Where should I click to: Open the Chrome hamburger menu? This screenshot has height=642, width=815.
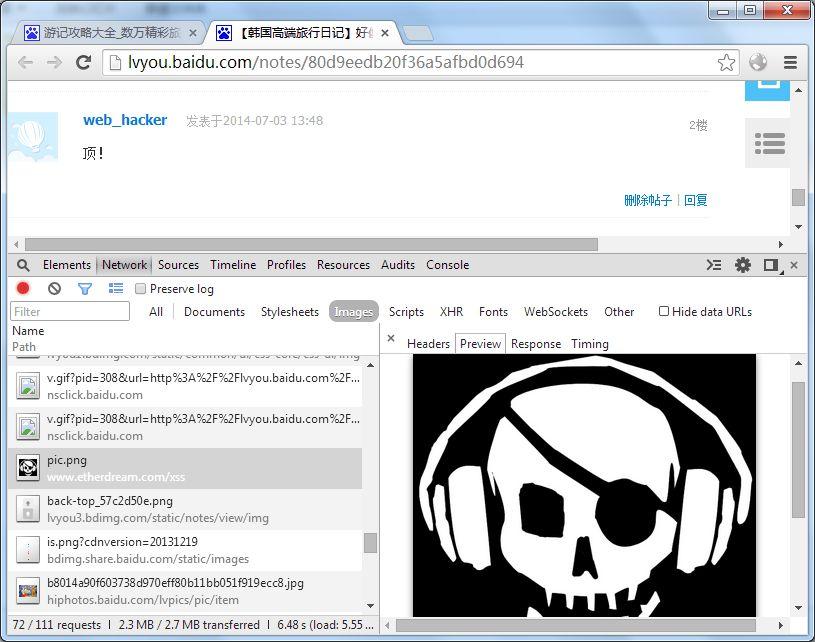(x=790, y=62)
